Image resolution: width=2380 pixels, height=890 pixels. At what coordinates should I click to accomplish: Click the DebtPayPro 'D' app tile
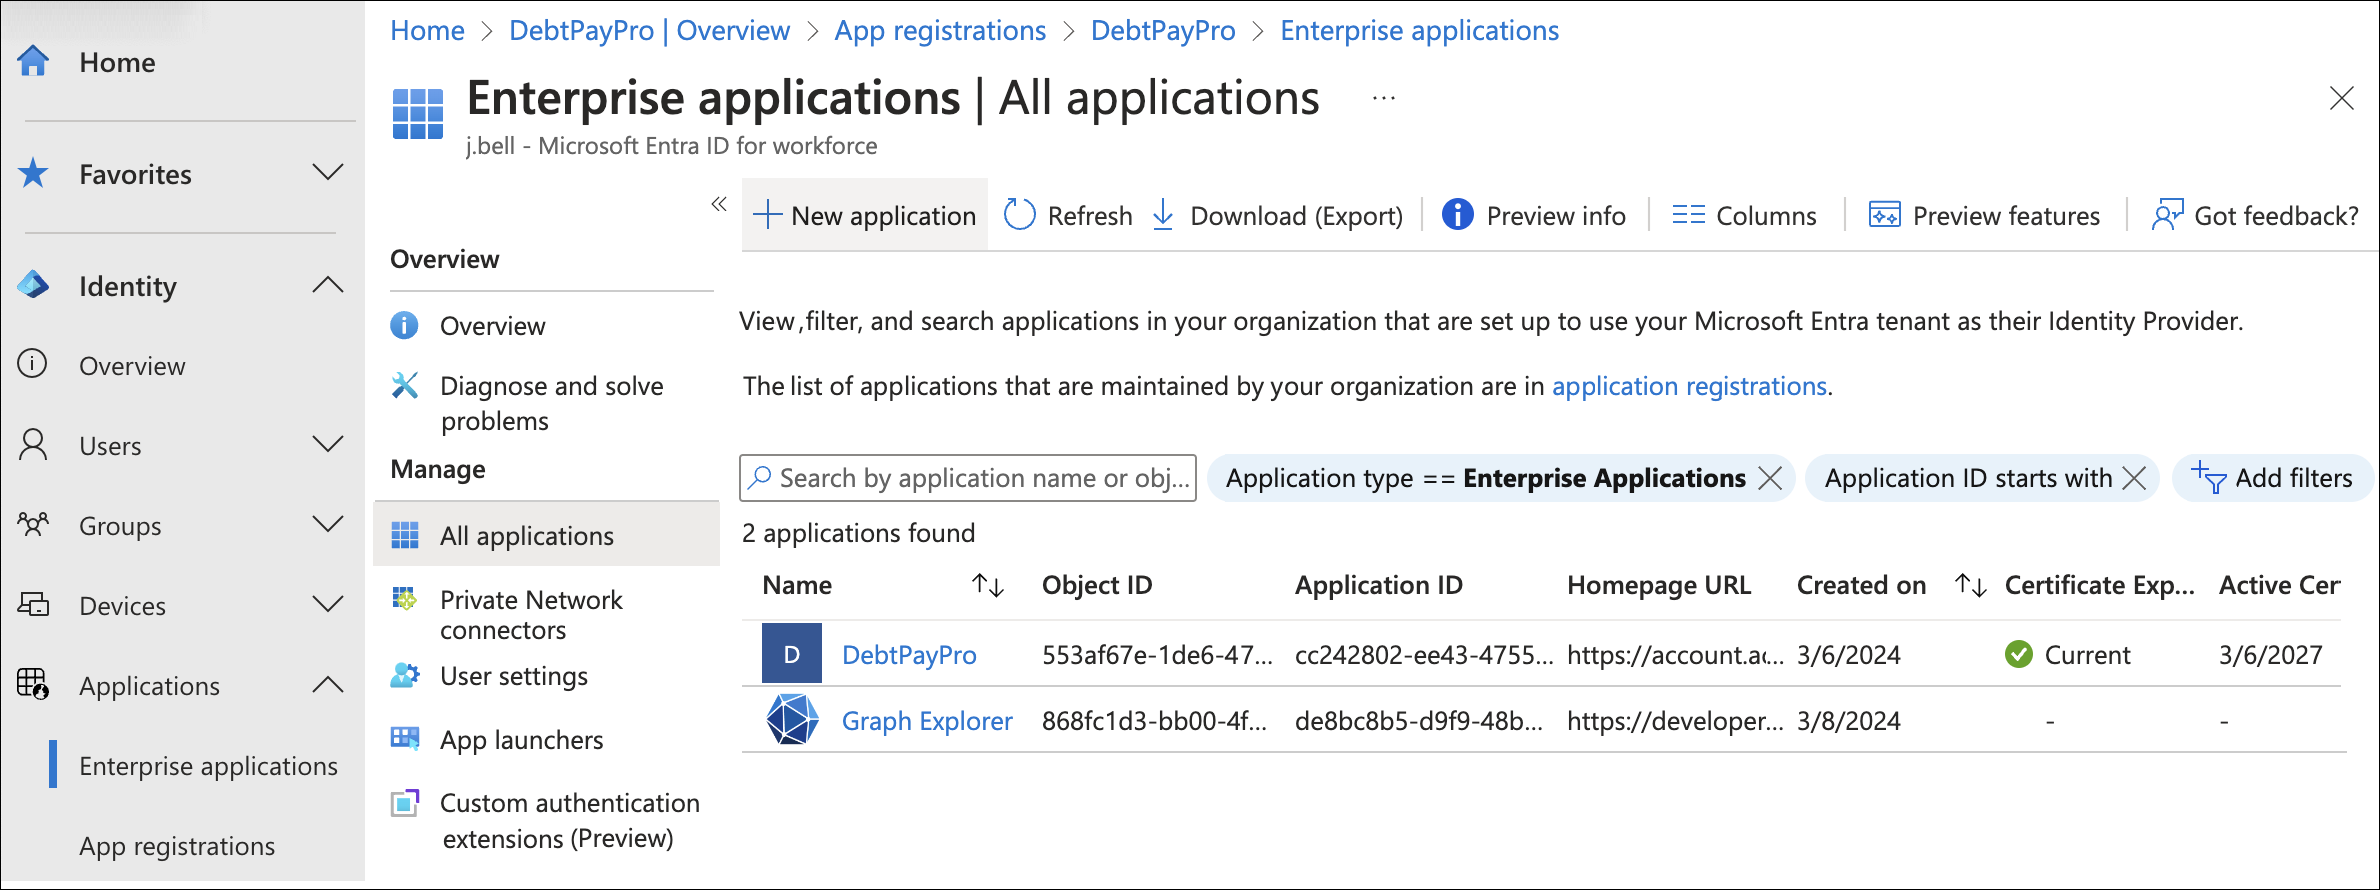(x=792, y=653)
